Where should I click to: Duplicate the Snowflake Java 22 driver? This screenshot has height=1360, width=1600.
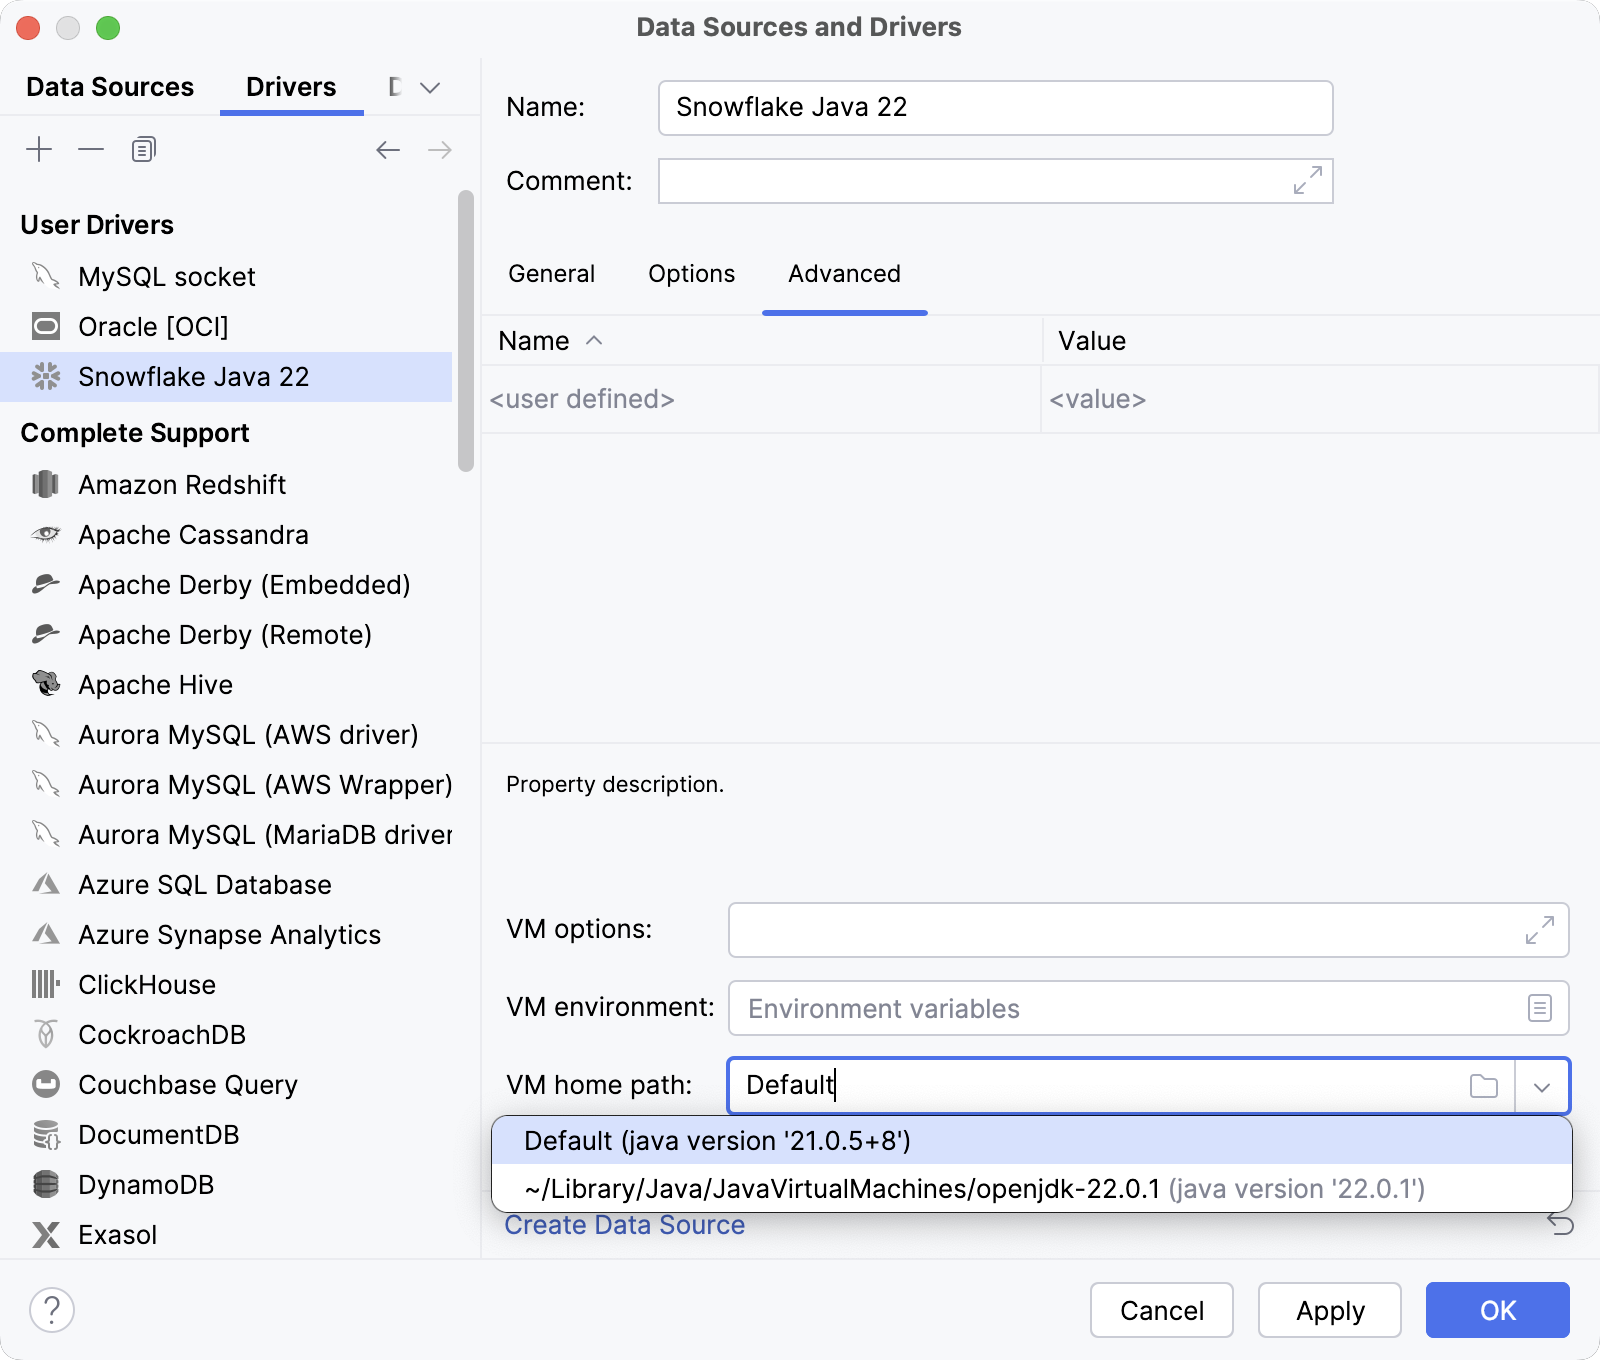[x=142, y=148]
